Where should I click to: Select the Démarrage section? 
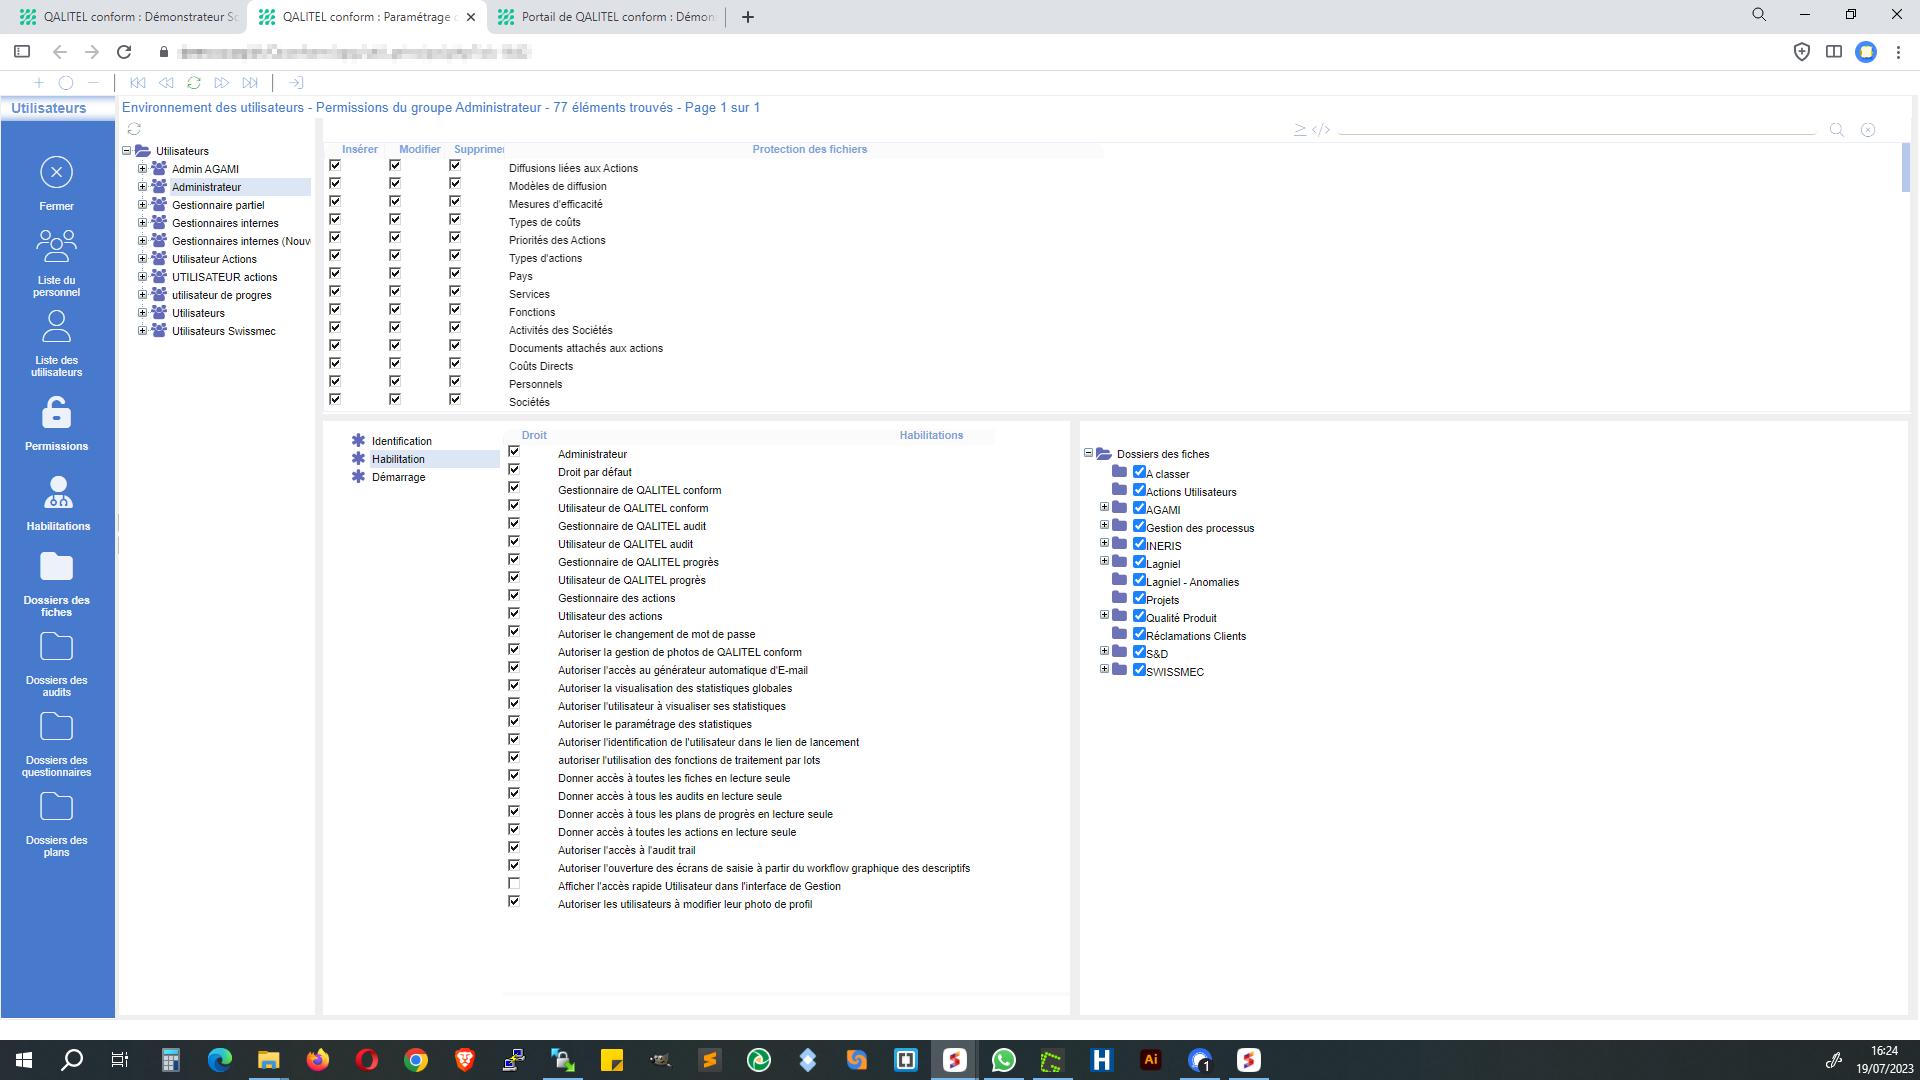(x=398, y=477)
